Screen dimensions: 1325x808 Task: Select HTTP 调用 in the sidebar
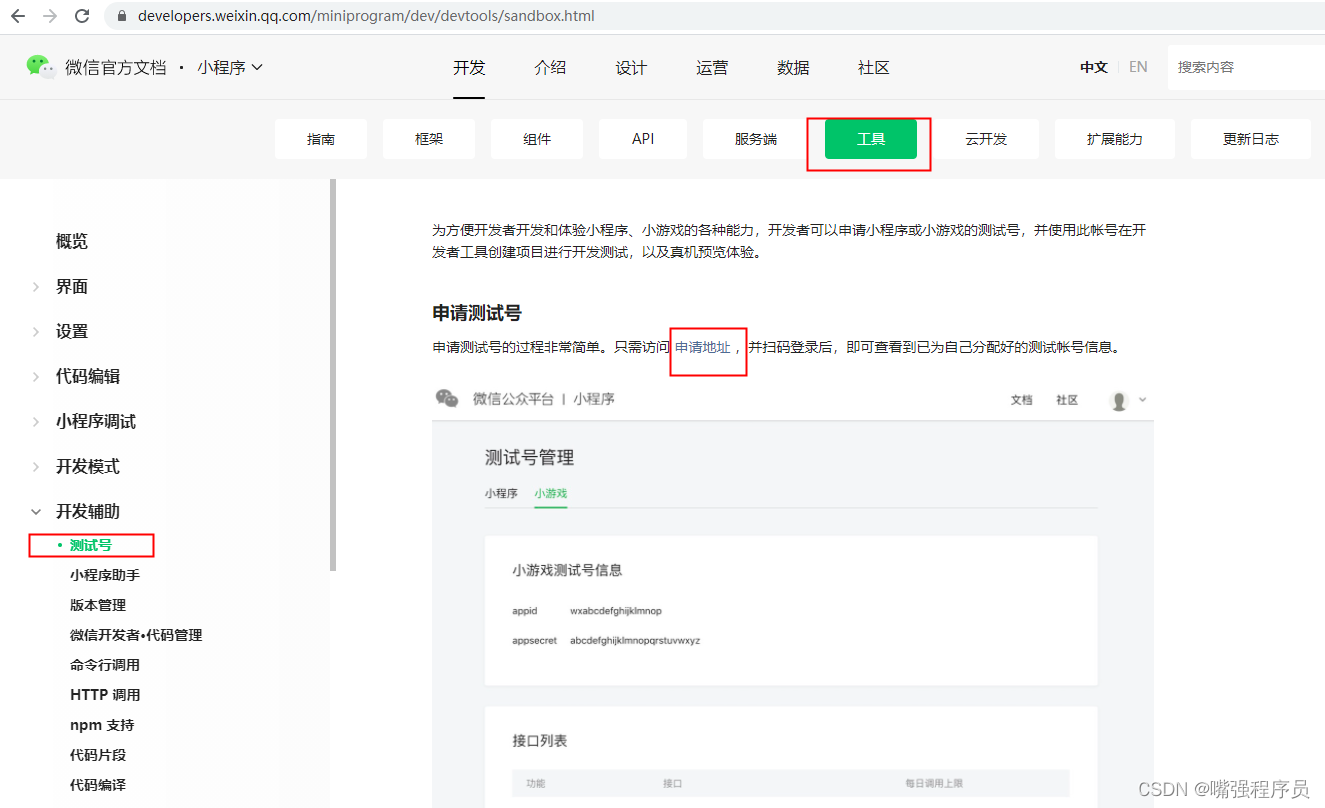105,695
